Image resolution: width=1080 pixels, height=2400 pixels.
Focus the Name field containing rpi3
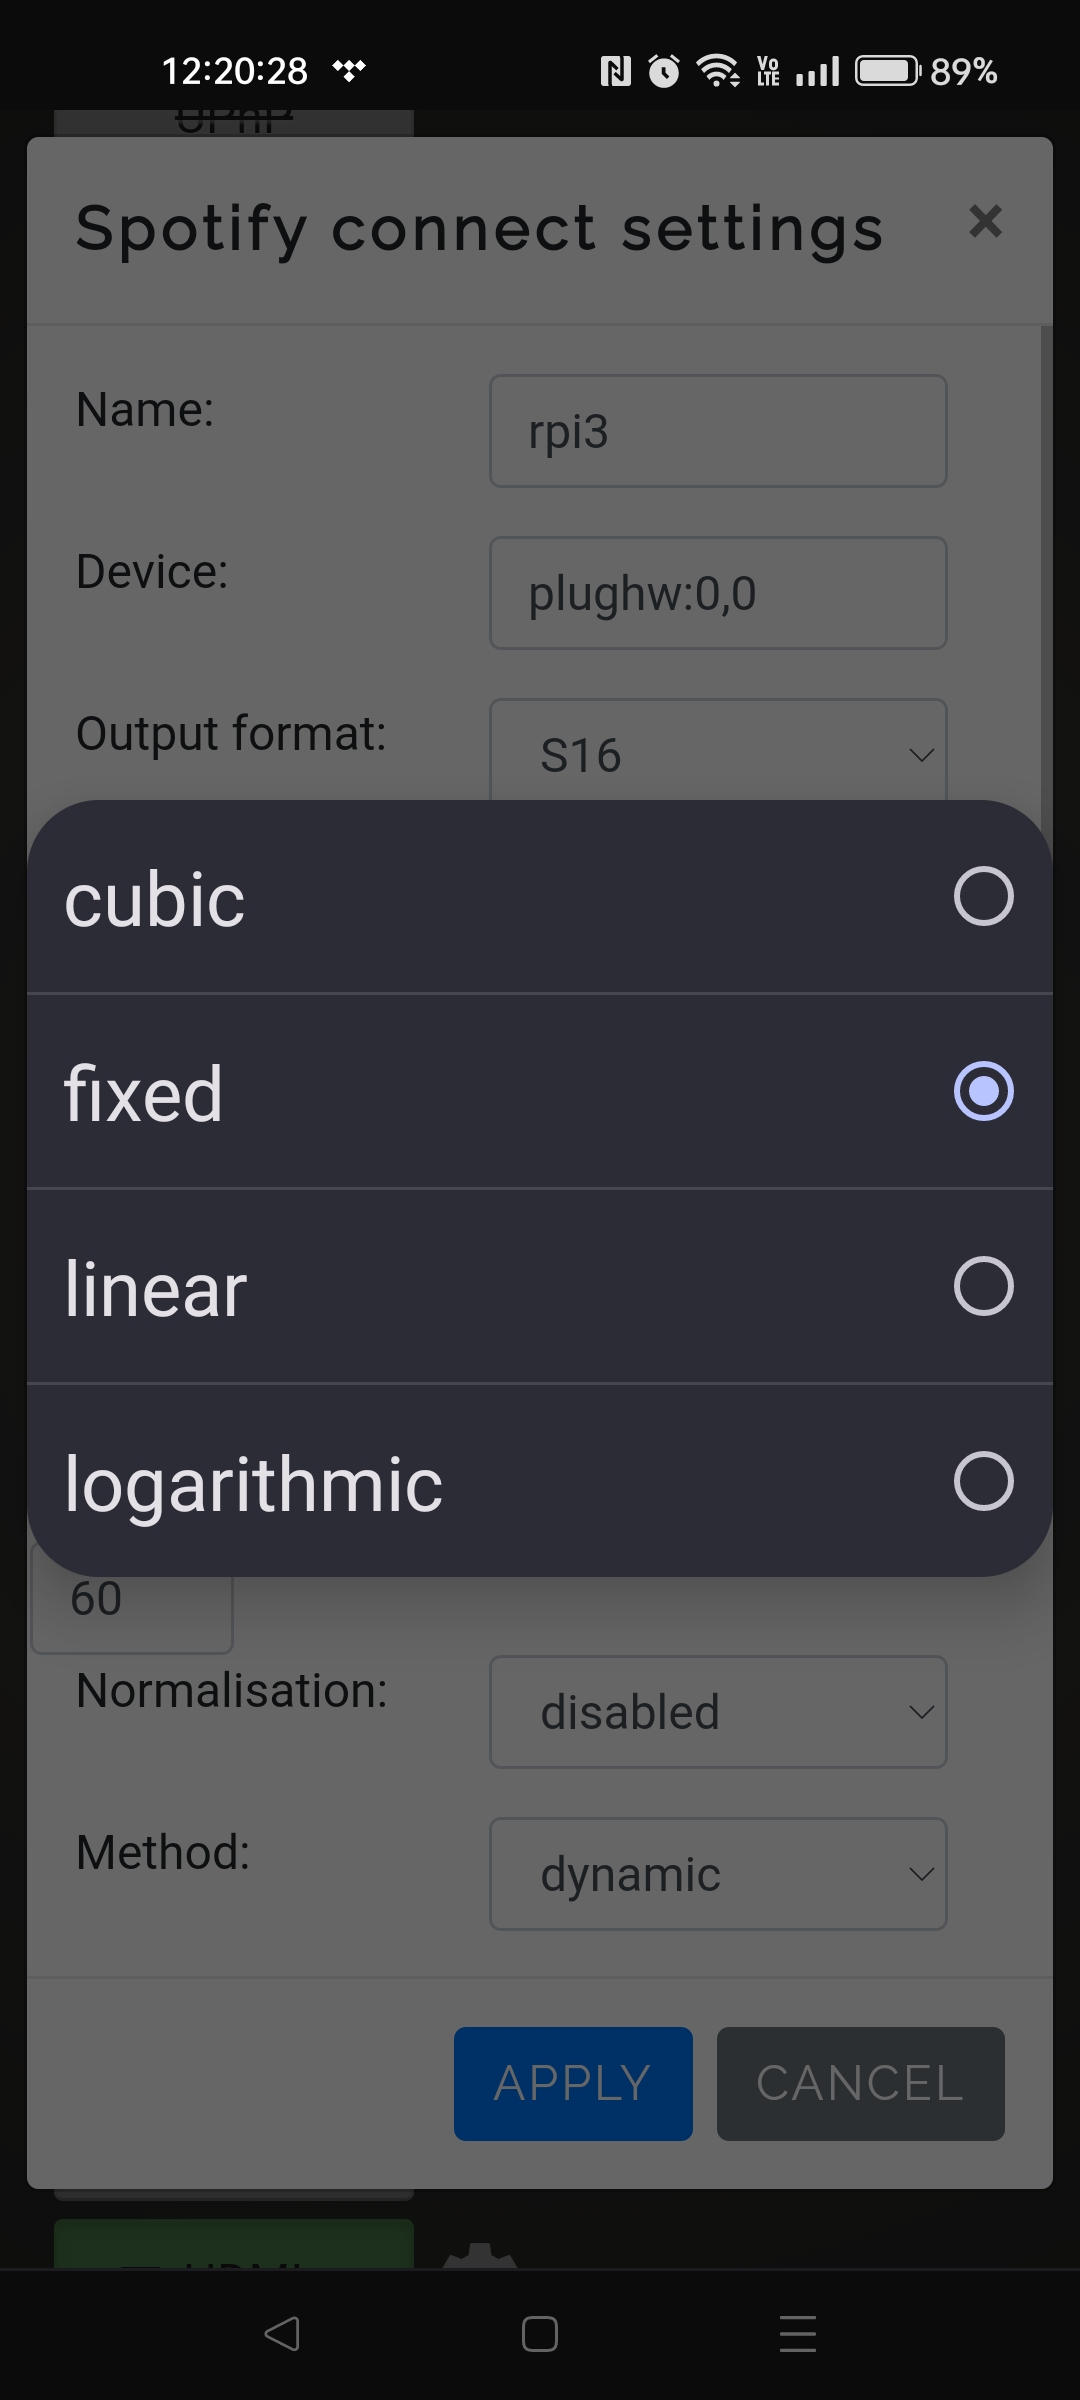click(717, 431)
